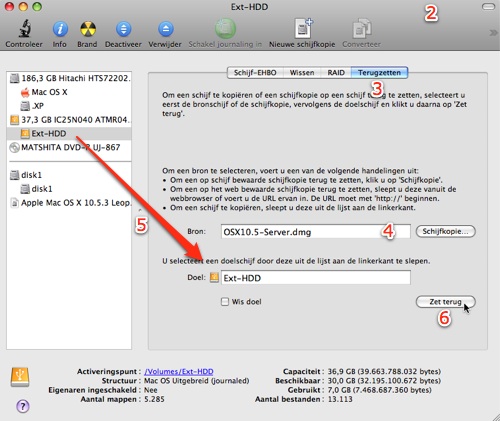Select the Brand burn icon
The width and height of the screenshot is (500, 421).
tap(88, 29)
